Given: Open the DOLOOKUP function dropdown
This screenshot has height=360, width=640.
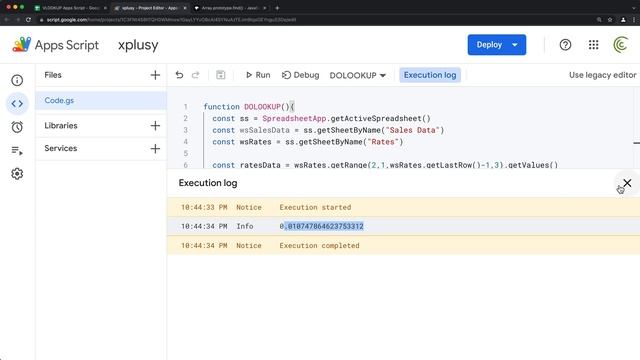Looking at the screenshot, I should [358, 76].
